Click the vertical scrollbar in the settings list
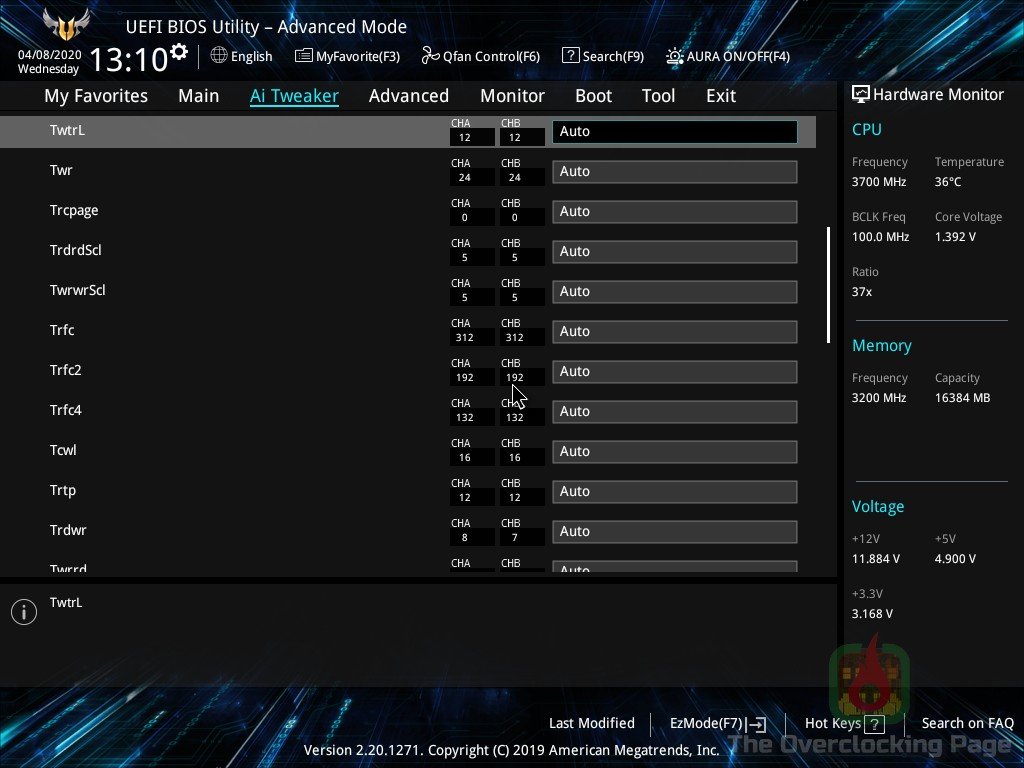Screen dimensions: 1024x768 point(828,285)
